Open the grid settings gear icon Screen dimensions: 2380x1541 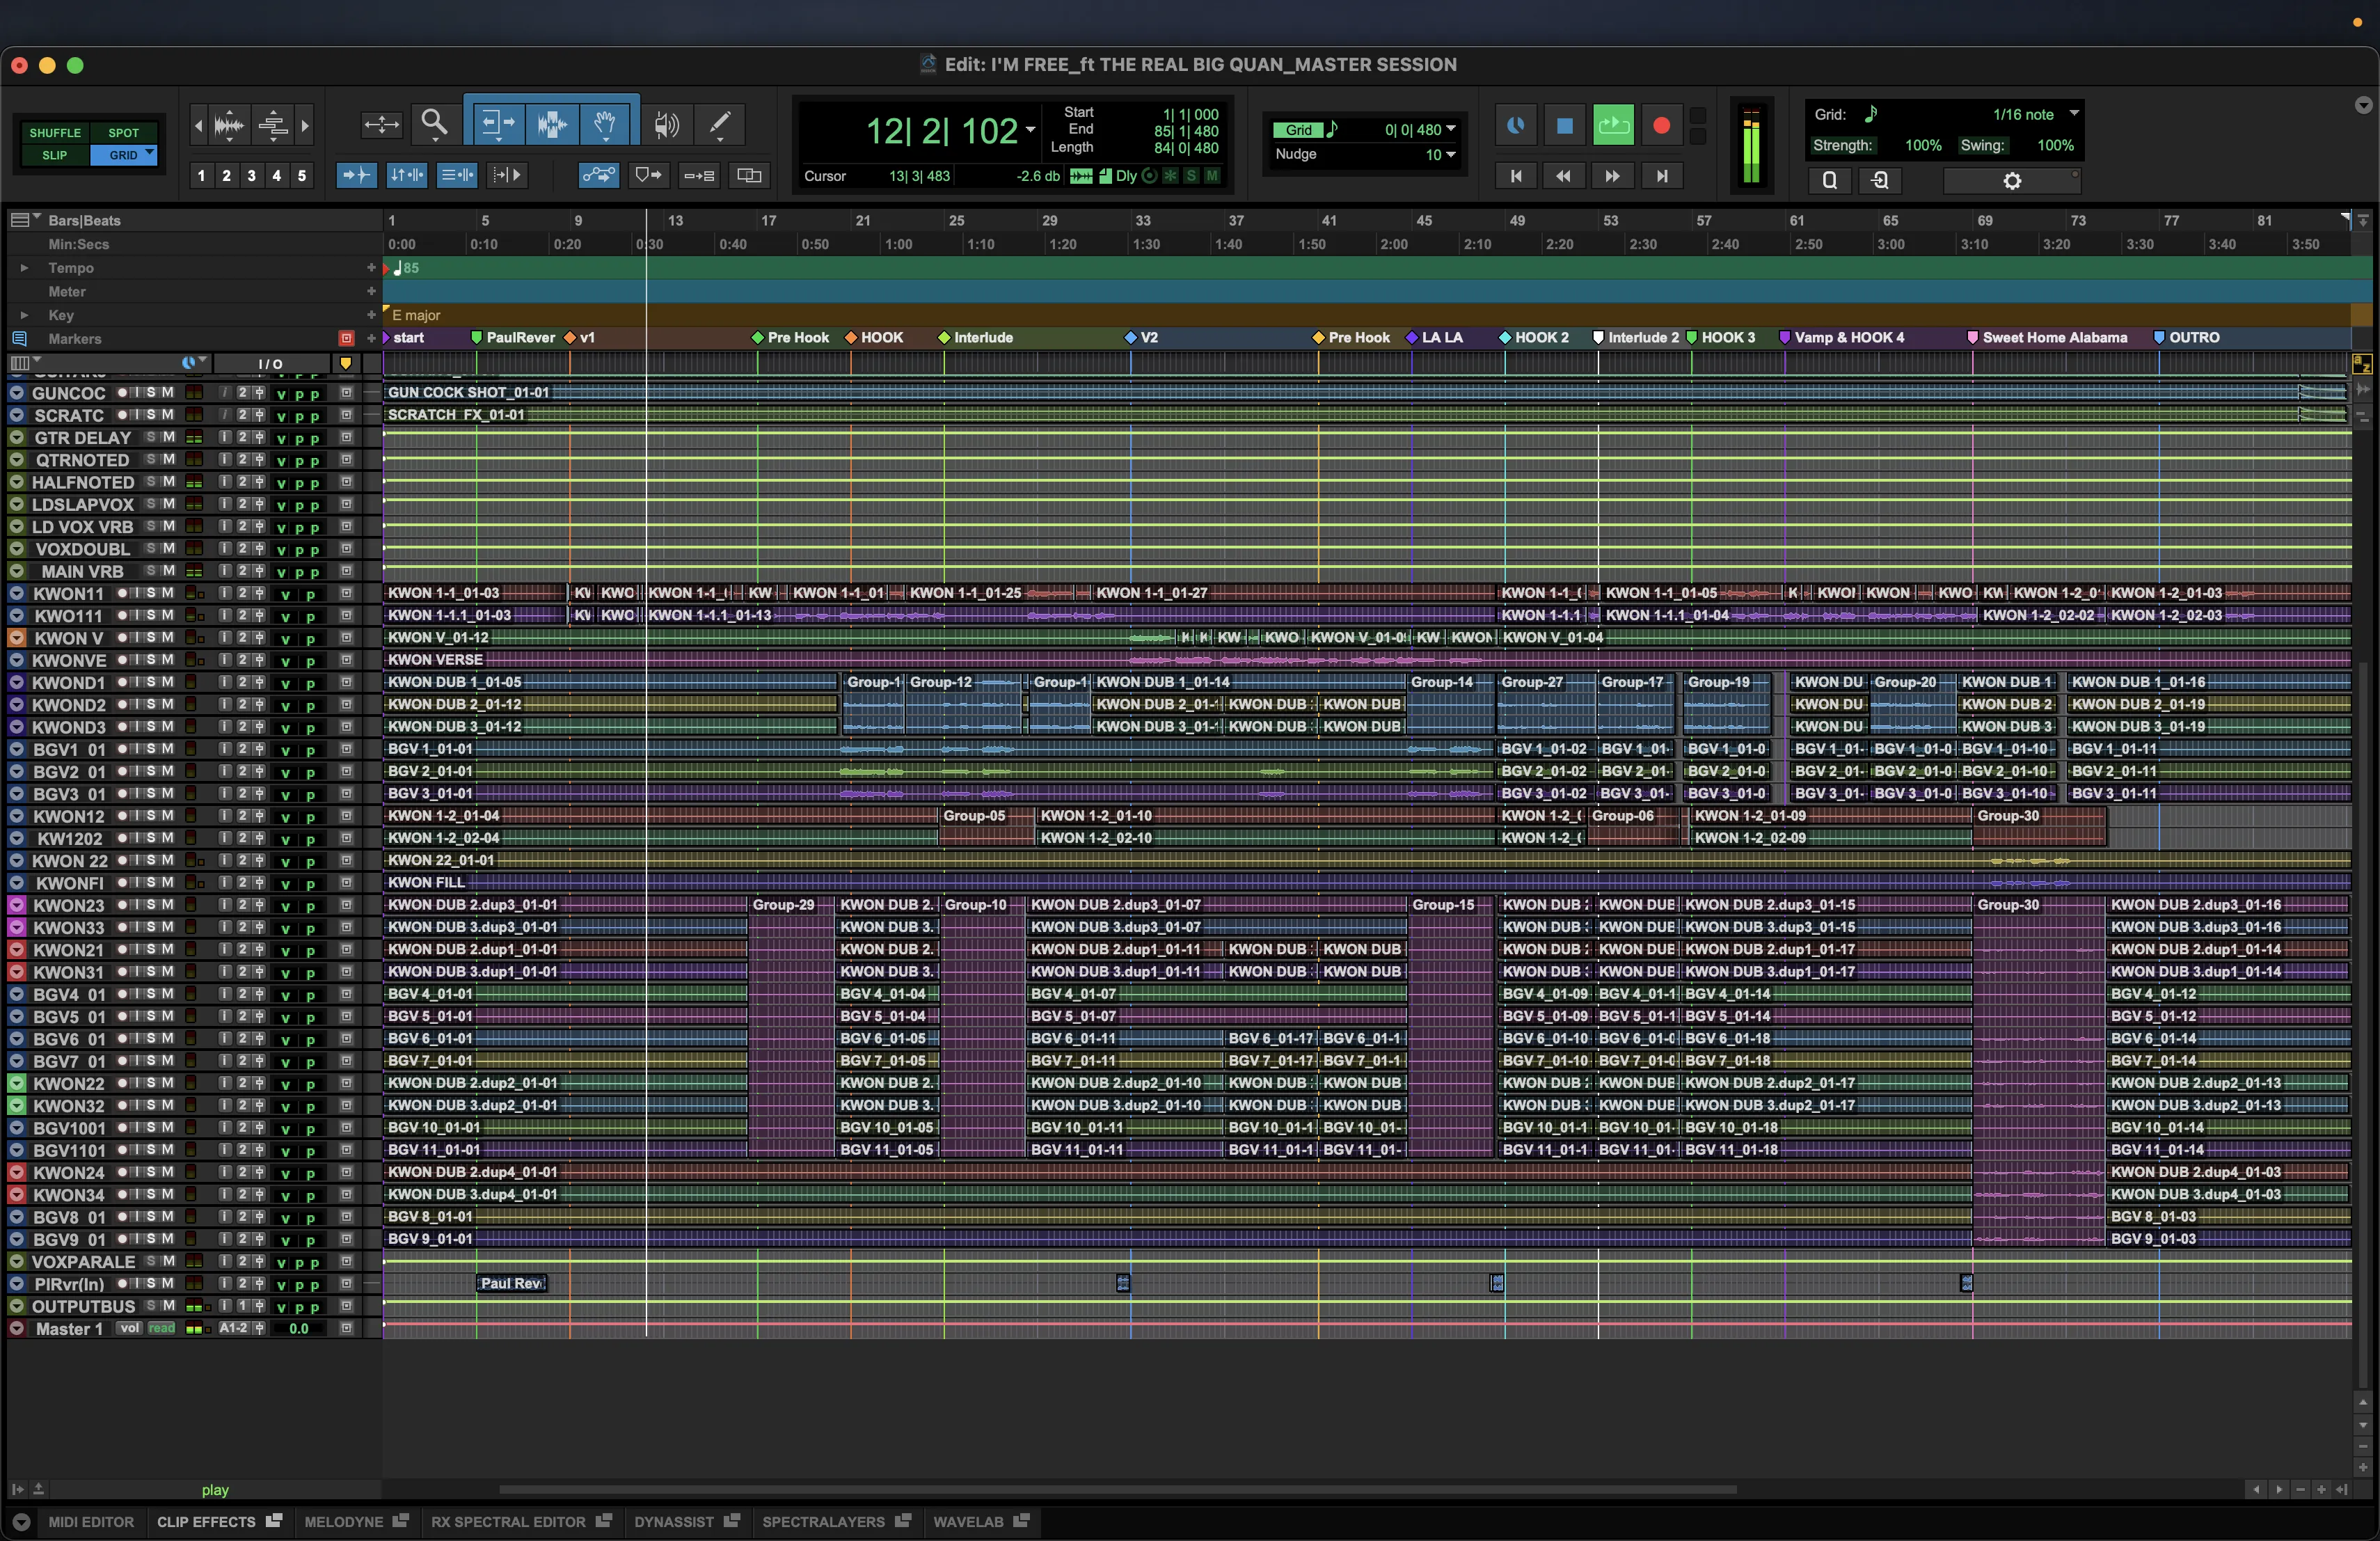point(2012,181)
